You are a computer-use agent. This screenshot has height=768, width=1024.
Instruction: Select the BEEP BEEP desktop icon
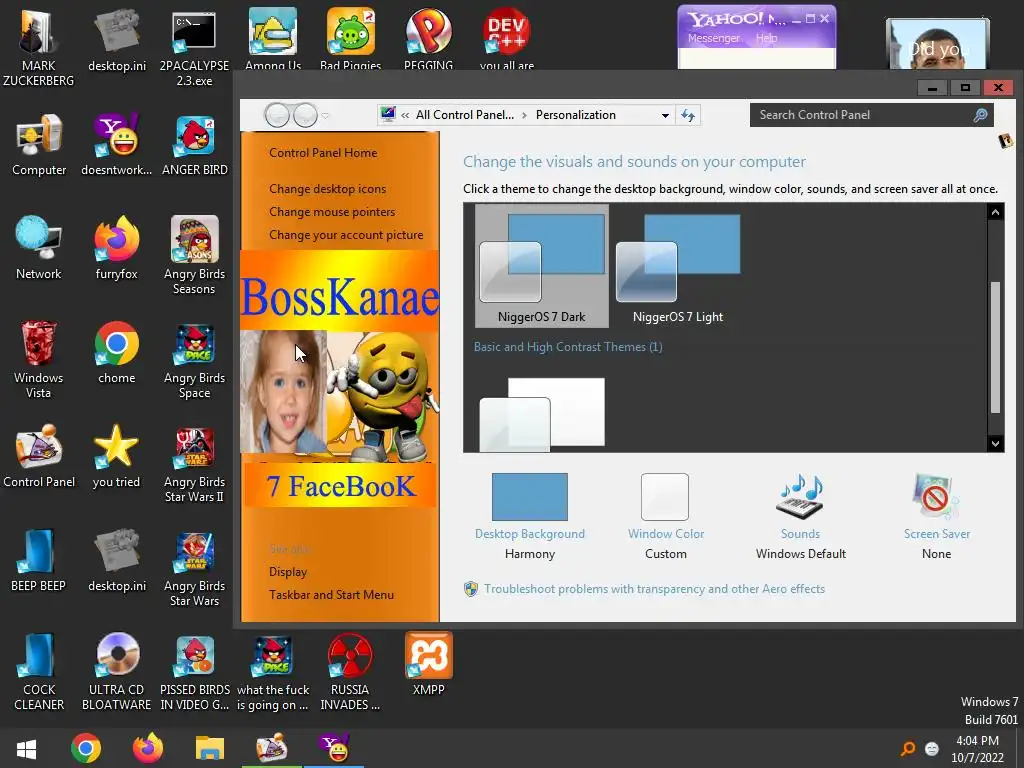click(x=39, y=561)
